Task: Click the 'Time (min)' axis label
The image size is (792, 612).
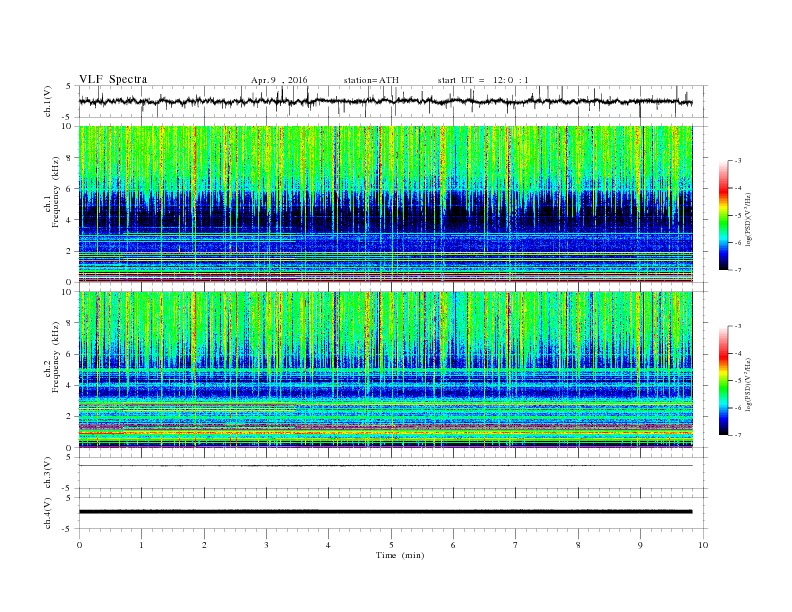Action: pyautogui.click(x=400, y=555)
